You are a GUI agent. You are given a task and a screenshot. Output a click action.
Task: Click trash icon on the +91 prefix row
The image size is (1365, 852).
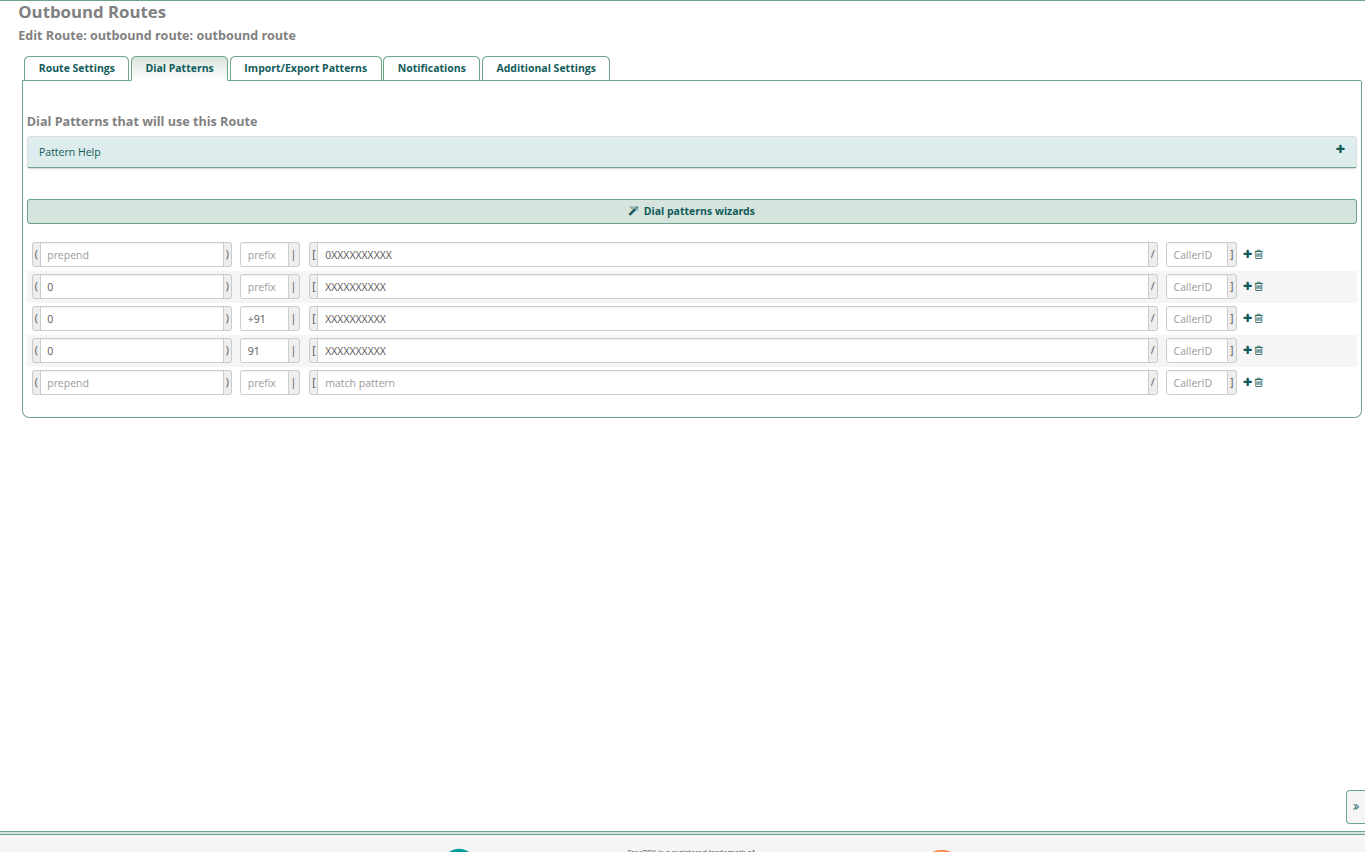tap(1259, 319)
